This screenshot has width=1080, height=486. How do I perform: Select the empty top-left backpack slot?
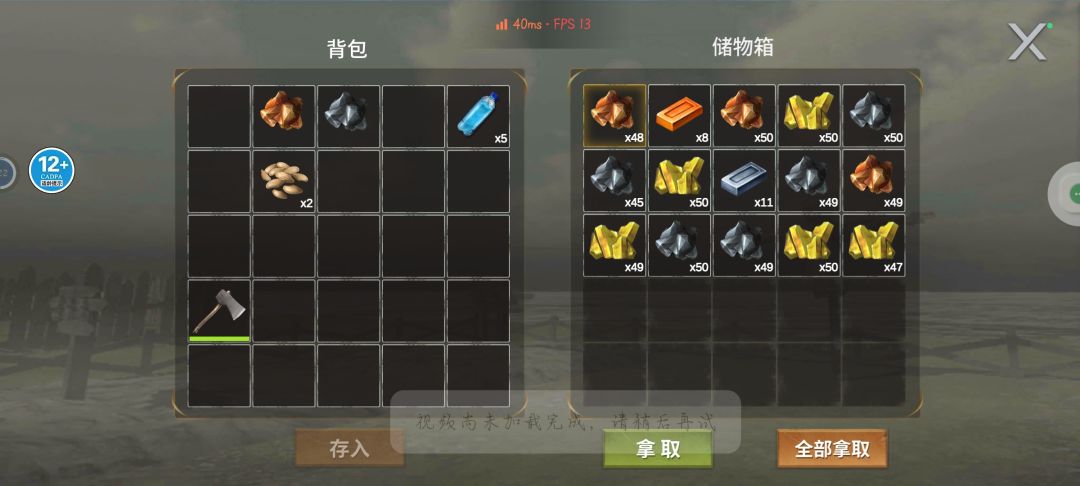coord(219,116)
